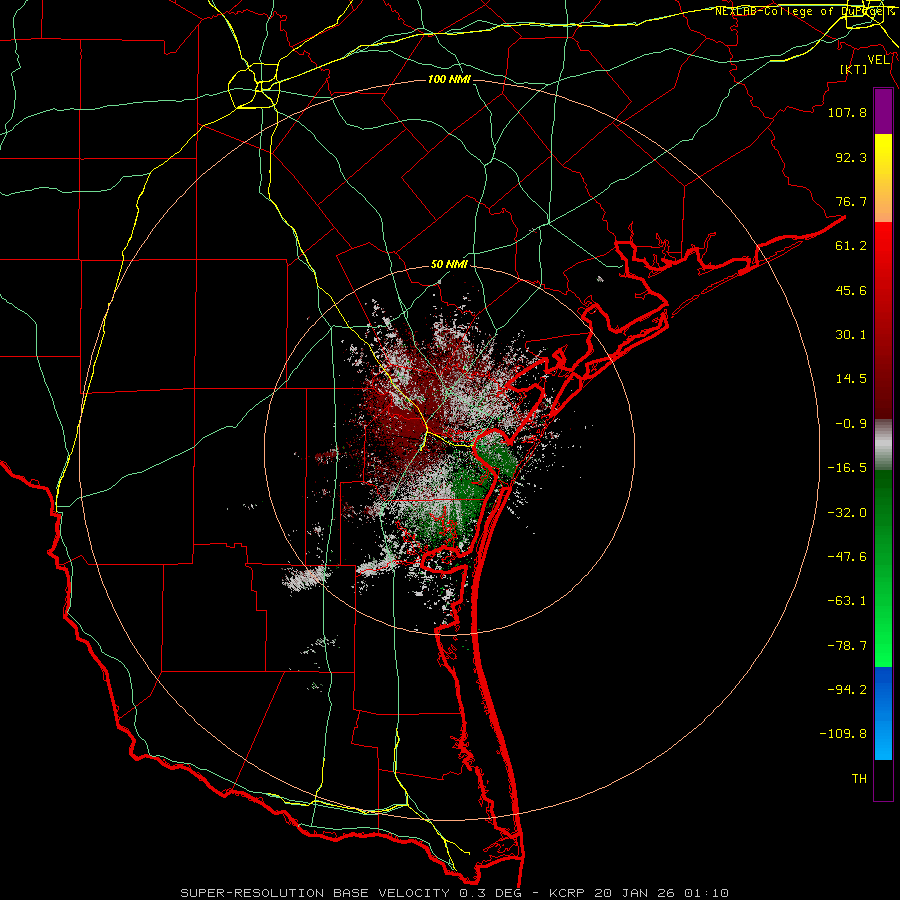Click the -78.7 velocity scale value
The image size is (900, 900).
[847, 646]
